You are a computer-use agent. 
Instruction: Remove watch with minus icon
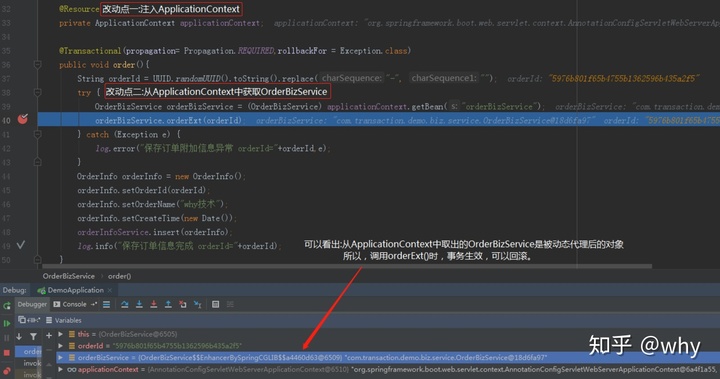(49, 351)
